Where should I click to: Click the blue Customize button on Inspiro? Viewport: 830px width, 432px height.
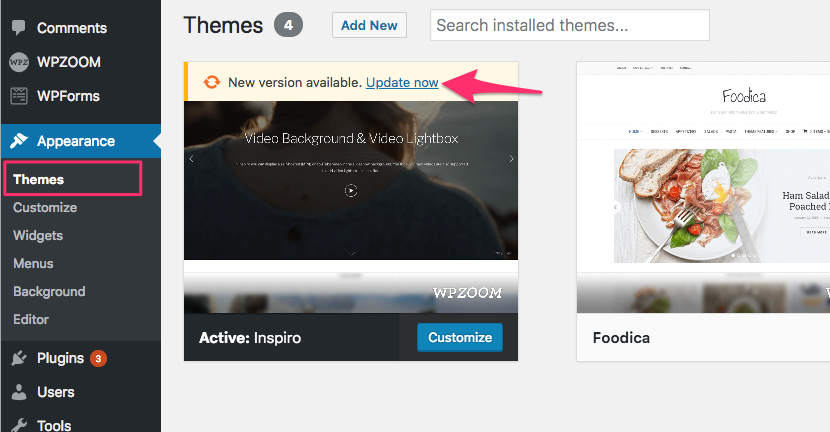pyautogui.click(x=460, y=337)
